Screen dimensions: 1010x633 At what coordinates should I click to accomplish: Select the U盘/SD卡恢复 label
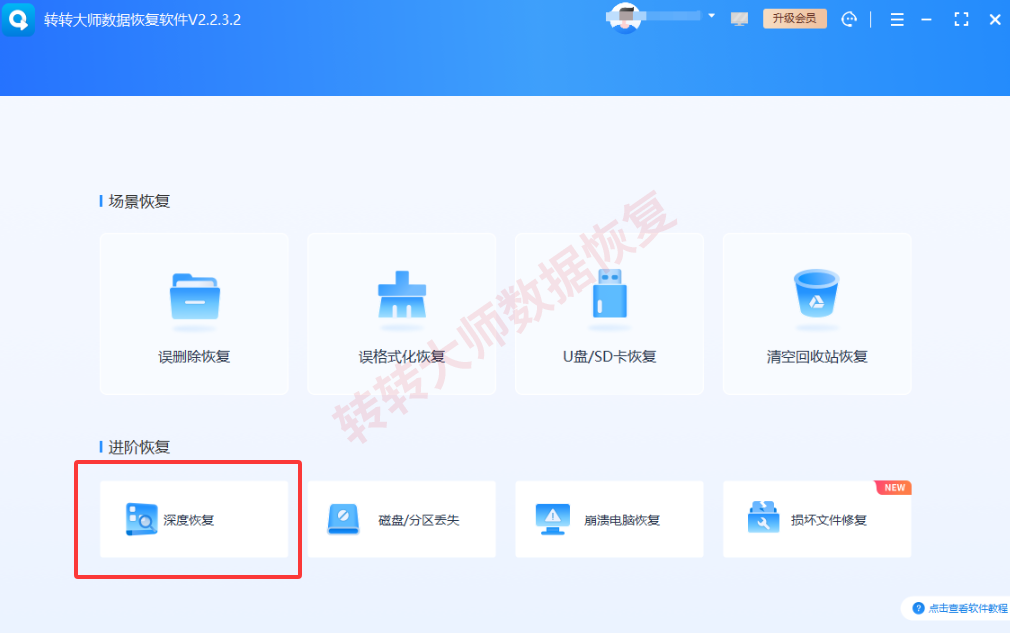click(x=609, y=357)
